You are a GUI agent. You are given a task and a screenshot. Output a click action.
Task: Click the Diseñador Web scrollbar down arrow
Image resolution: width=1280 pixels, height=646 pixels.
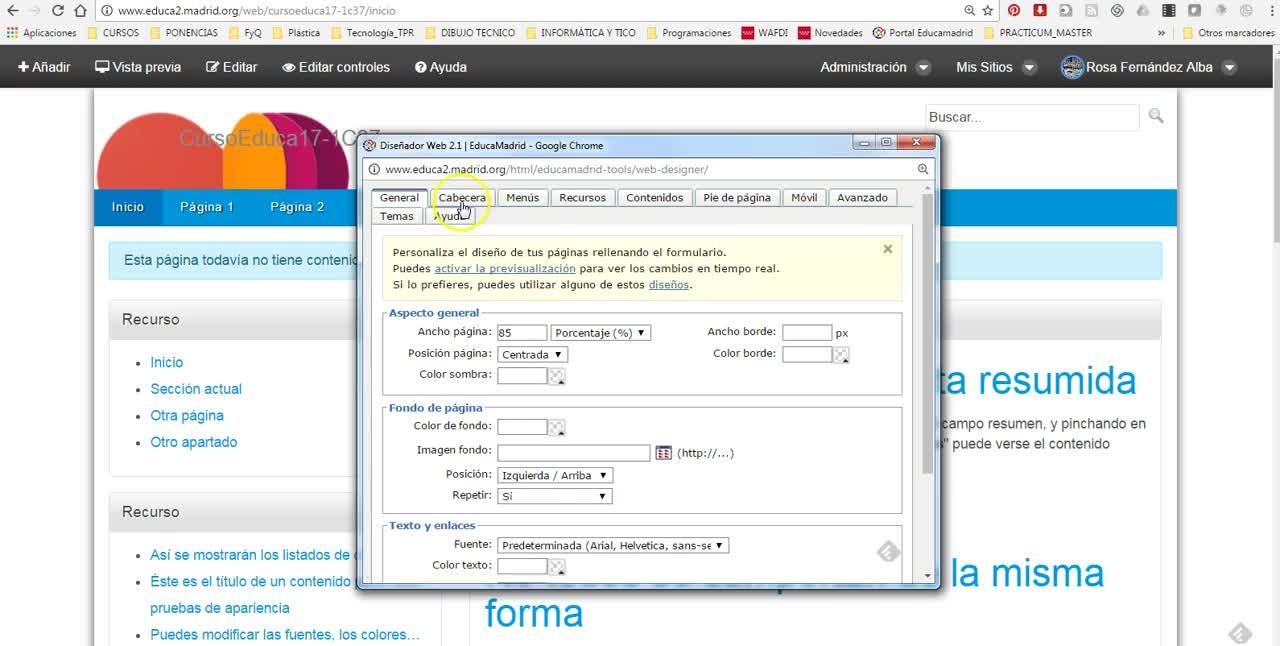tap(928, 576)
